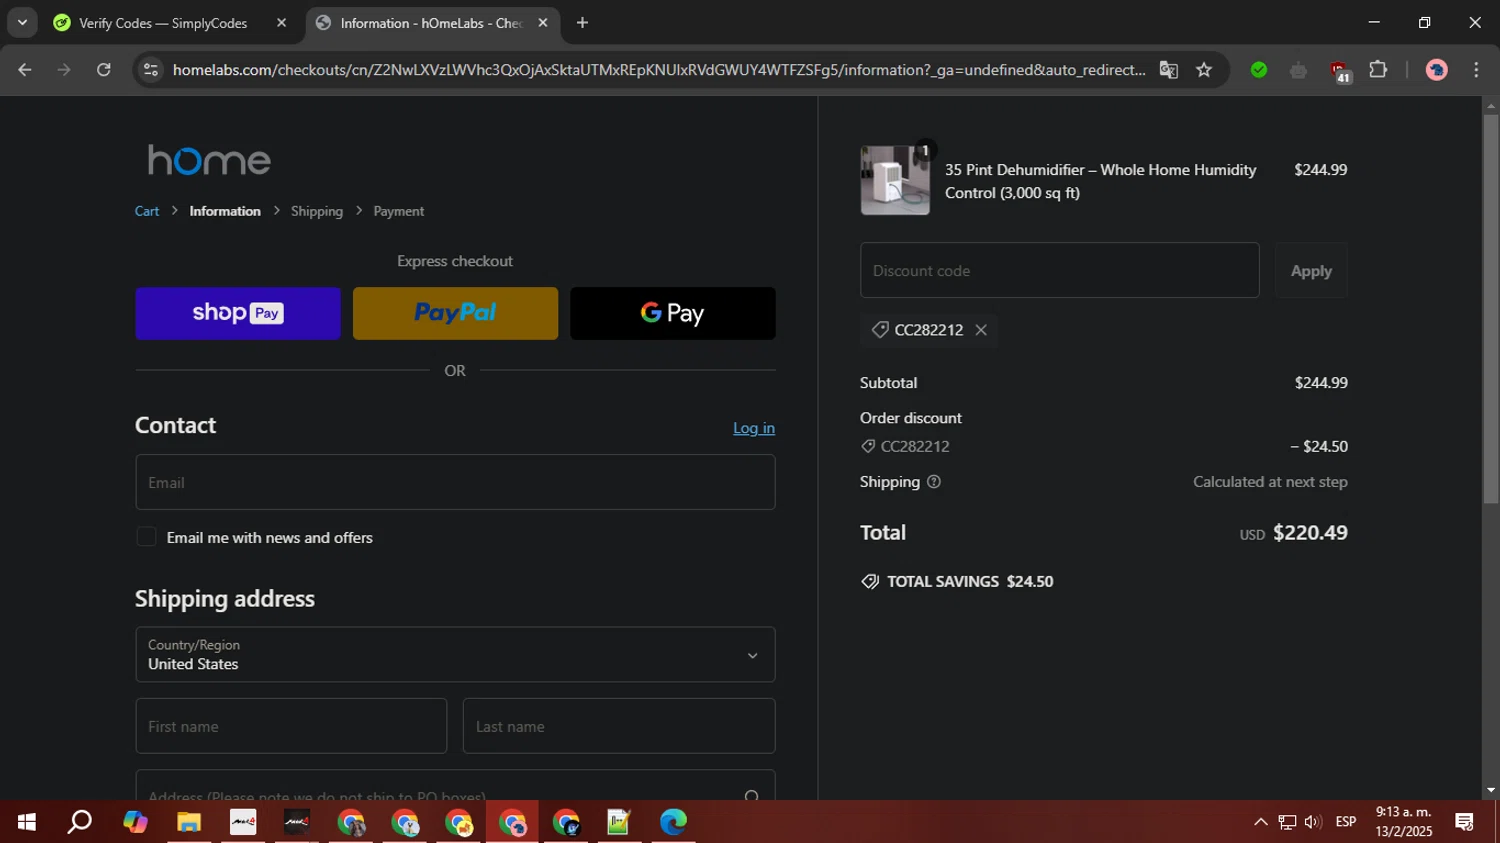
Task: Click TOTAL SAVINGS $24.50 text
Action: 970,582
